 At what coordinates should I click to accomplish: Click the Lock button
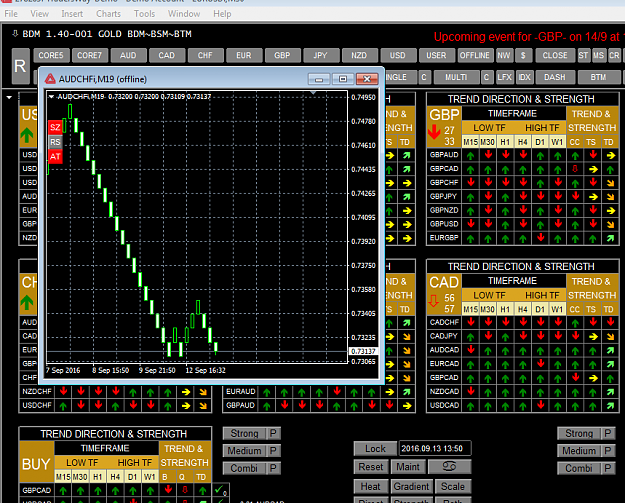coord(375,449)
